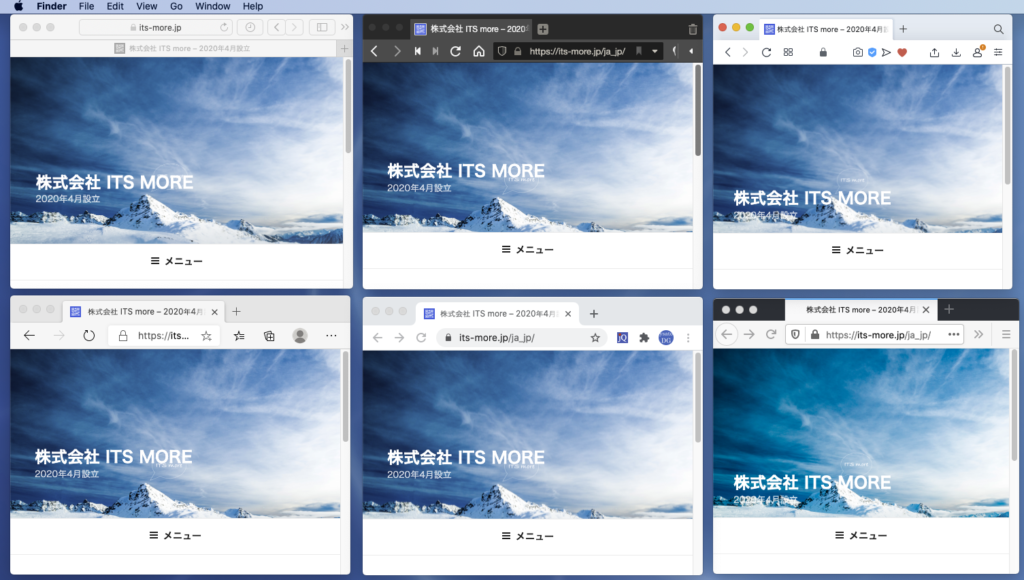
Task: Open Safari history clock icon
Action: (249, 27)
